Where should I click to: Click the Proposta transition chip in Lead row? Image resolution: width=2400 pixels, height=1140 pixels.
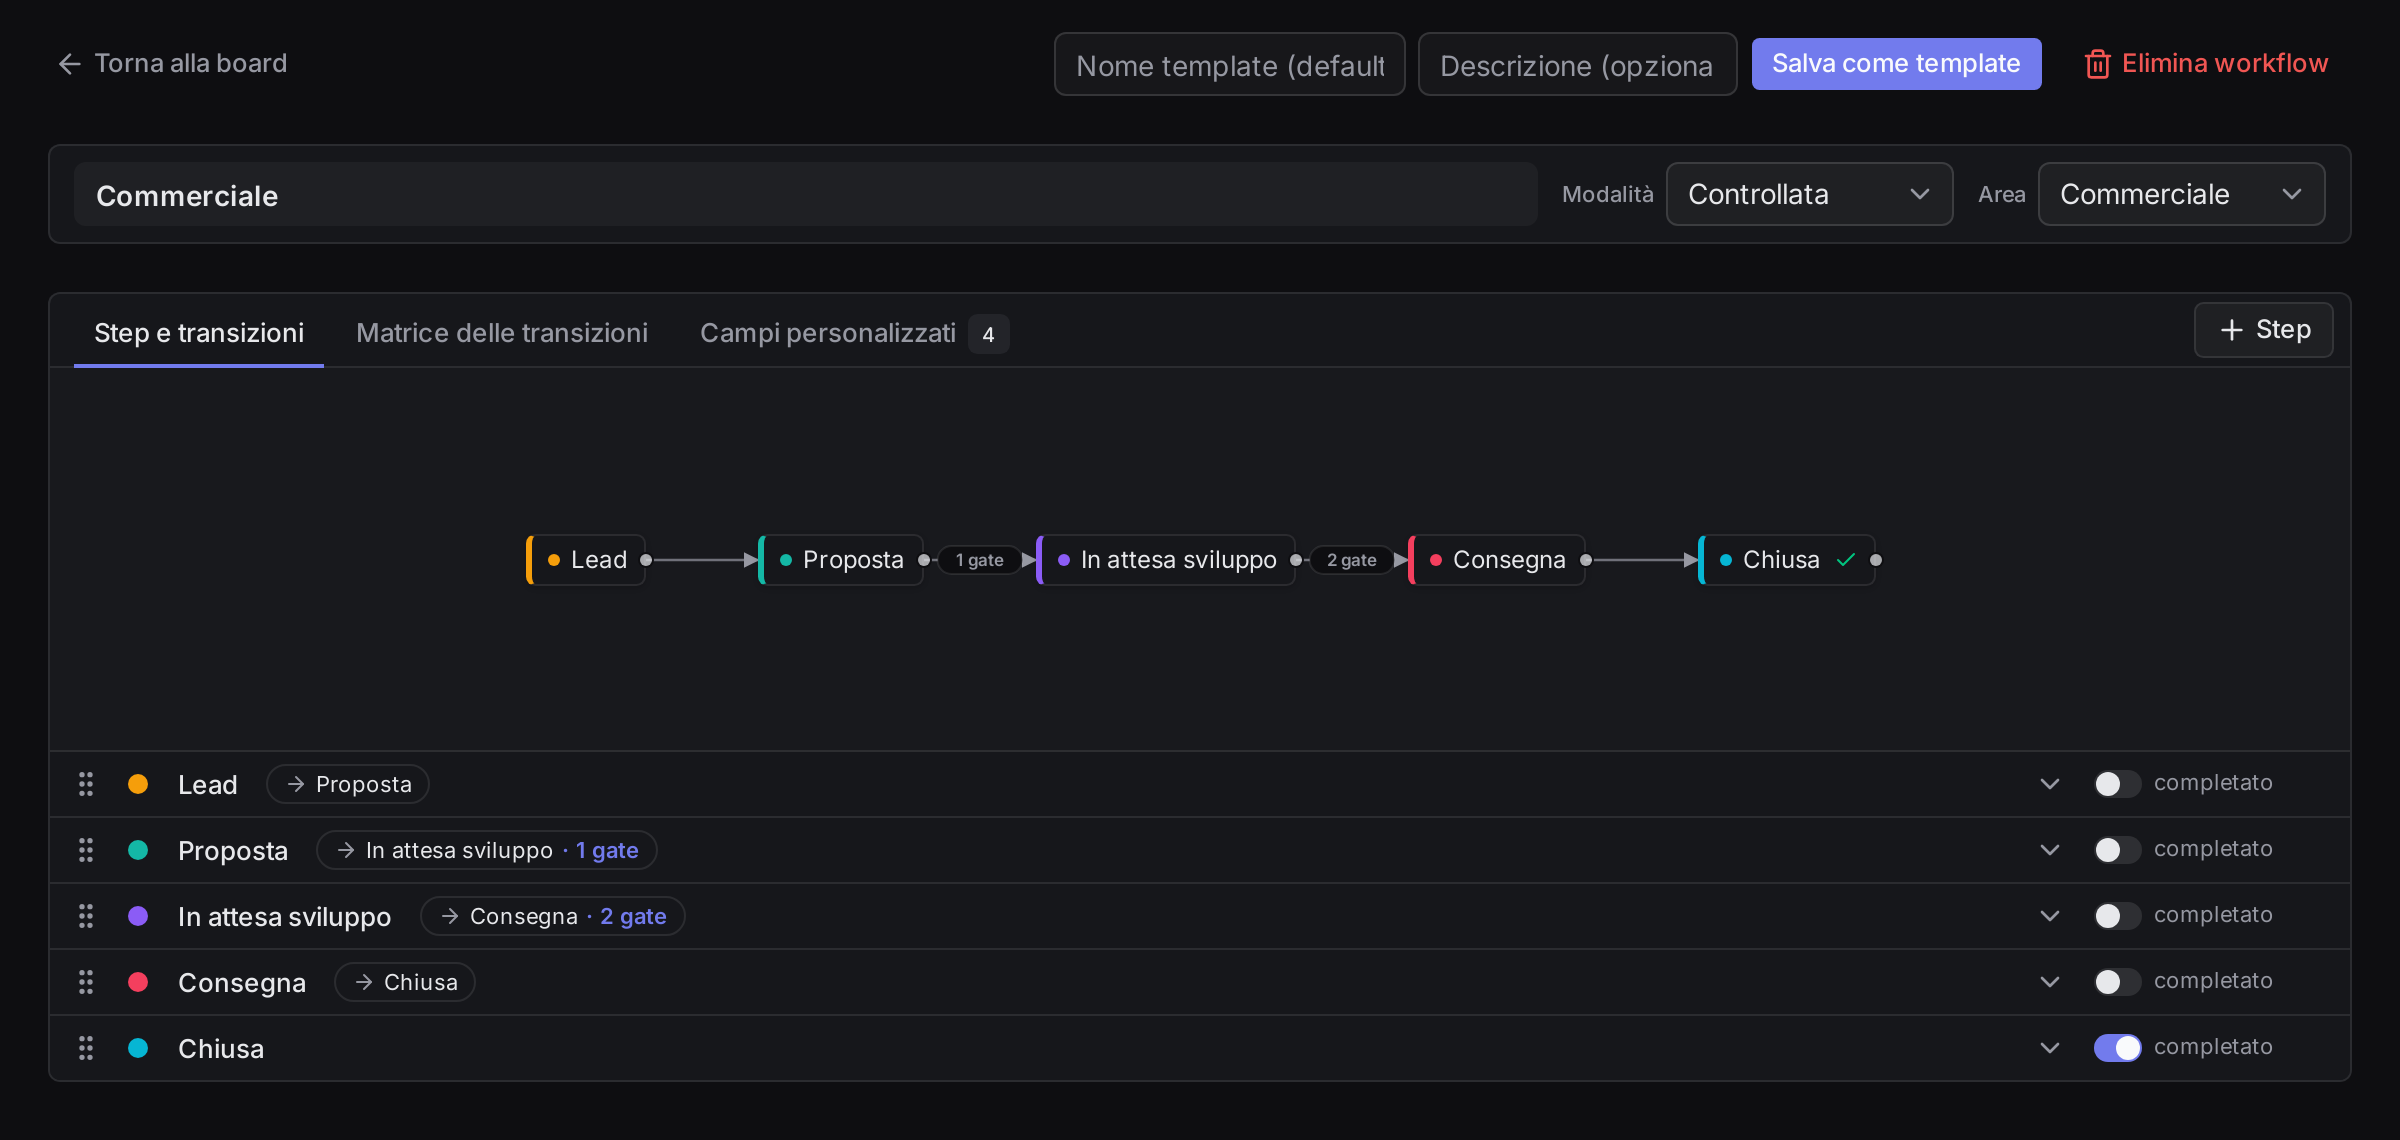click(348, 784)
